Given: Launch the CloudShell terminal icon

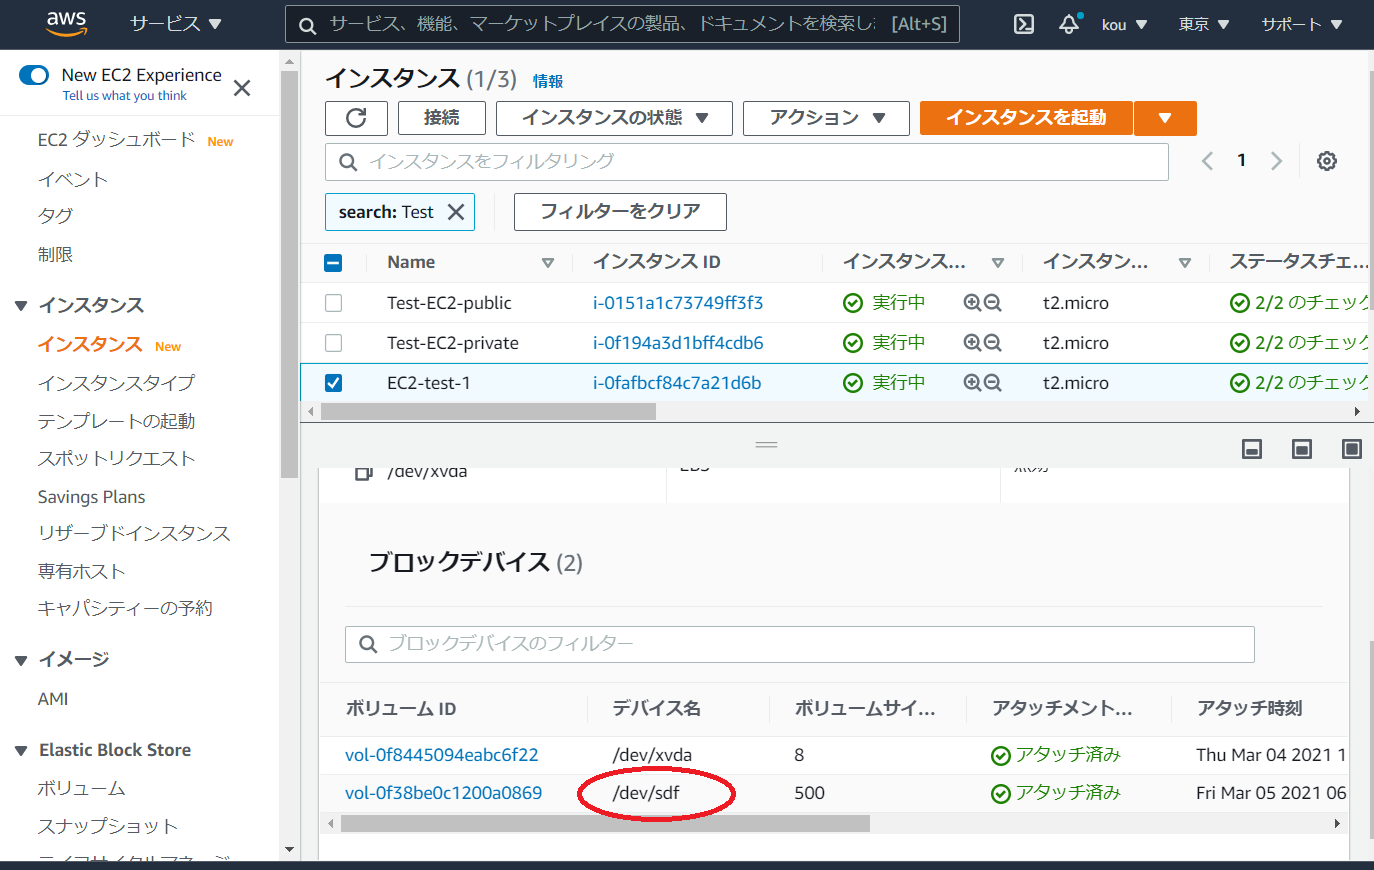Looking at the screenshot, I should tap(1024, 24).
